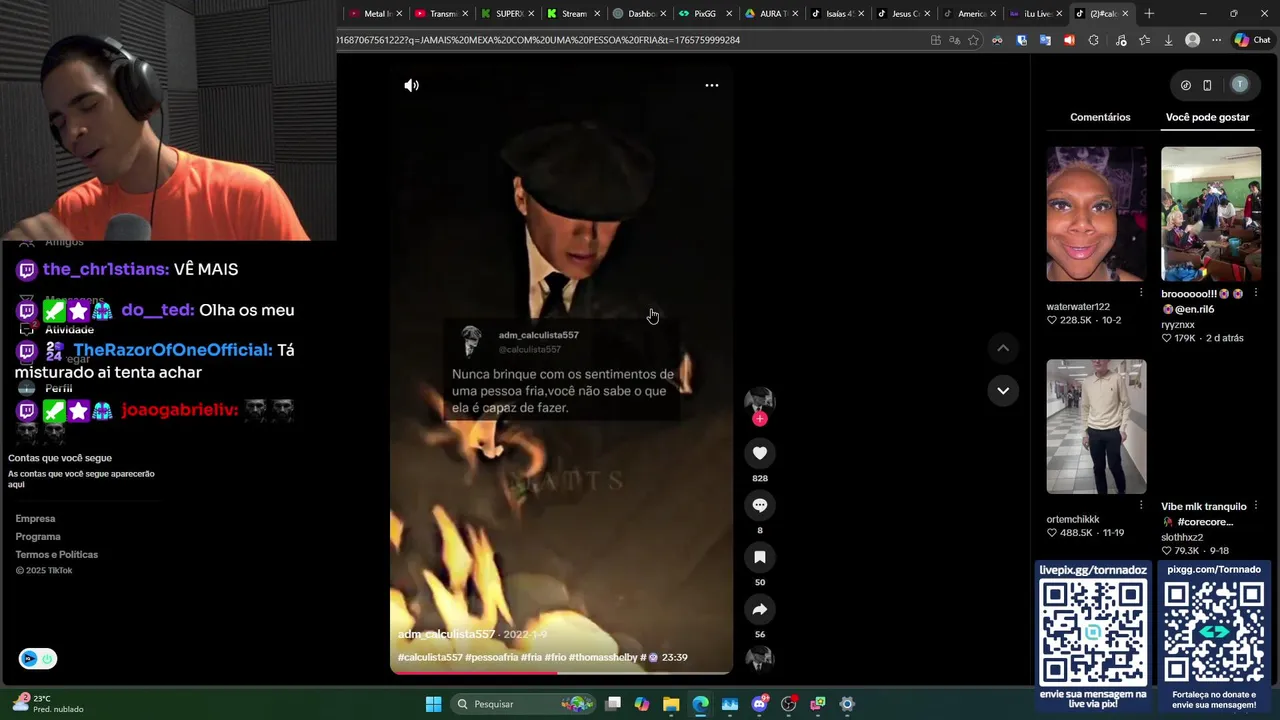This screenshot has height=720, width=1280.
Task: Bookmark the video to favorites
Action: pos(760,557)
